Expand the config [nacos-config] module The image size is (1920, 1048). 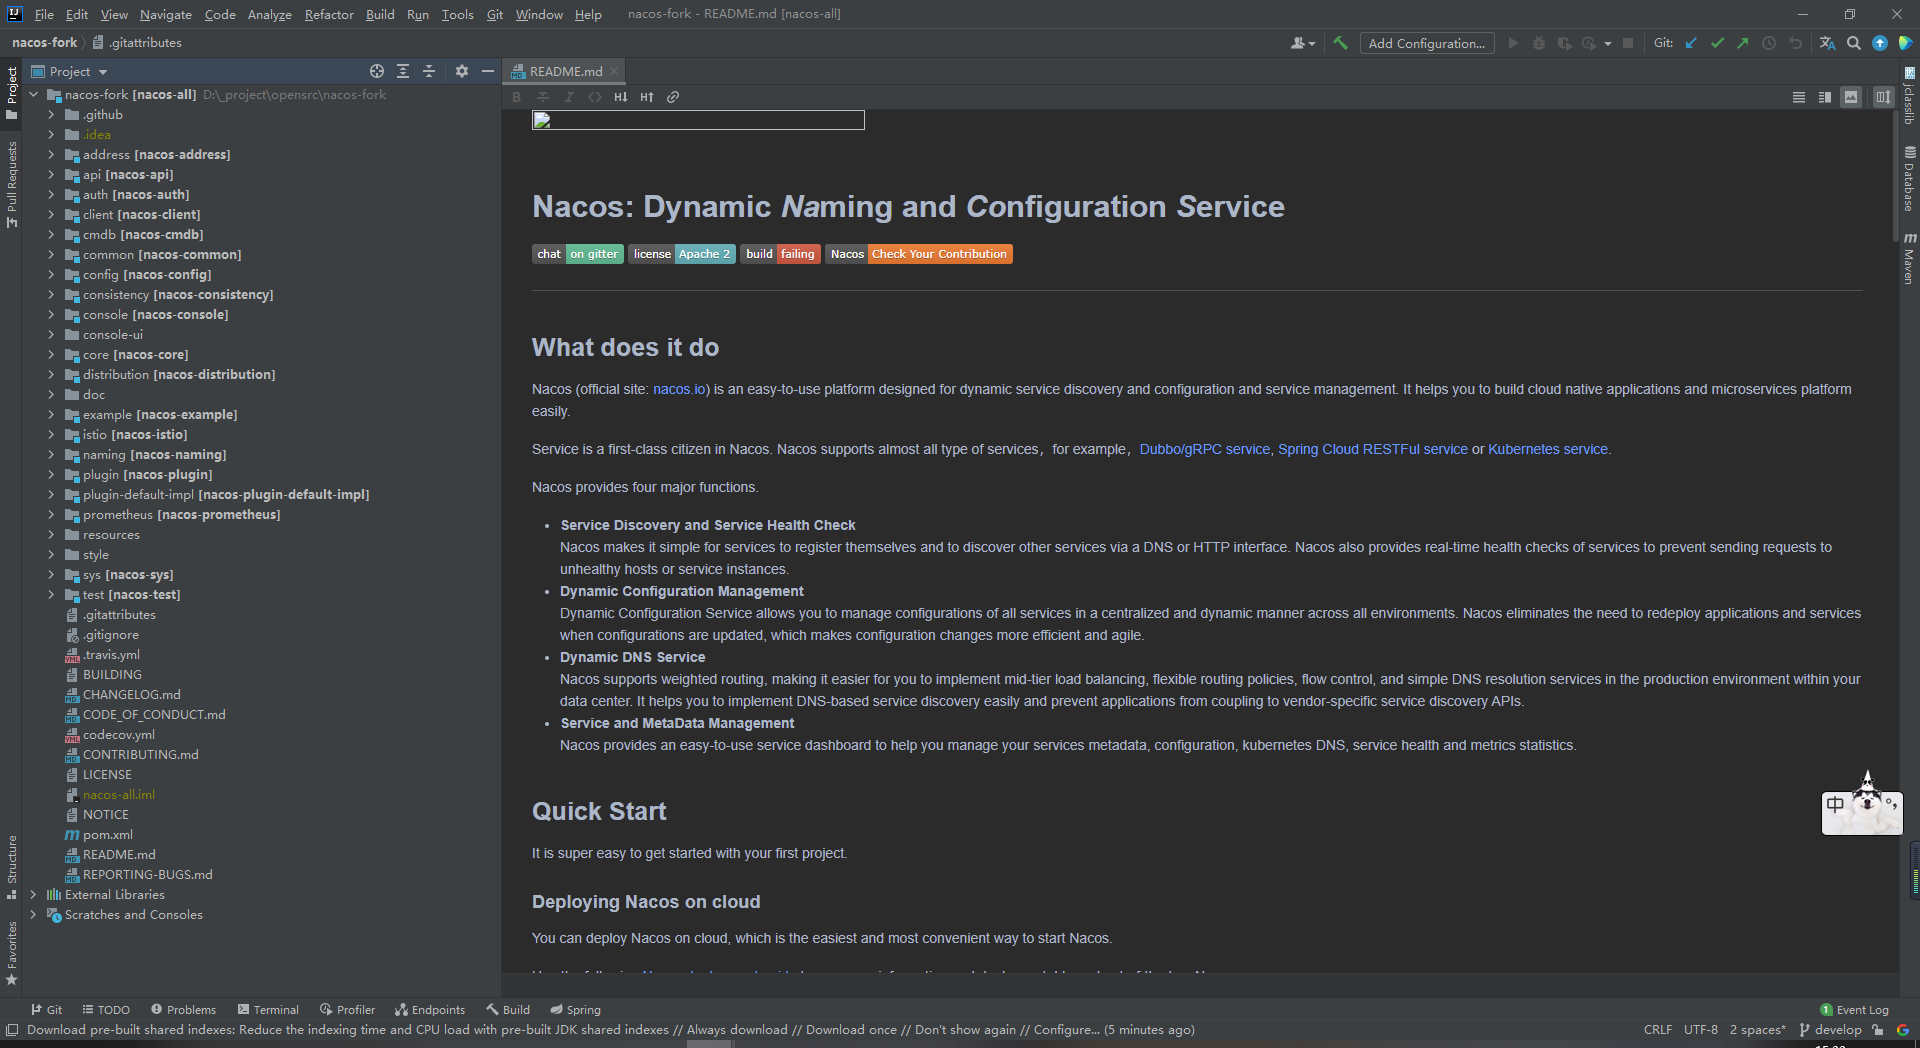click(x=51, y=275)
